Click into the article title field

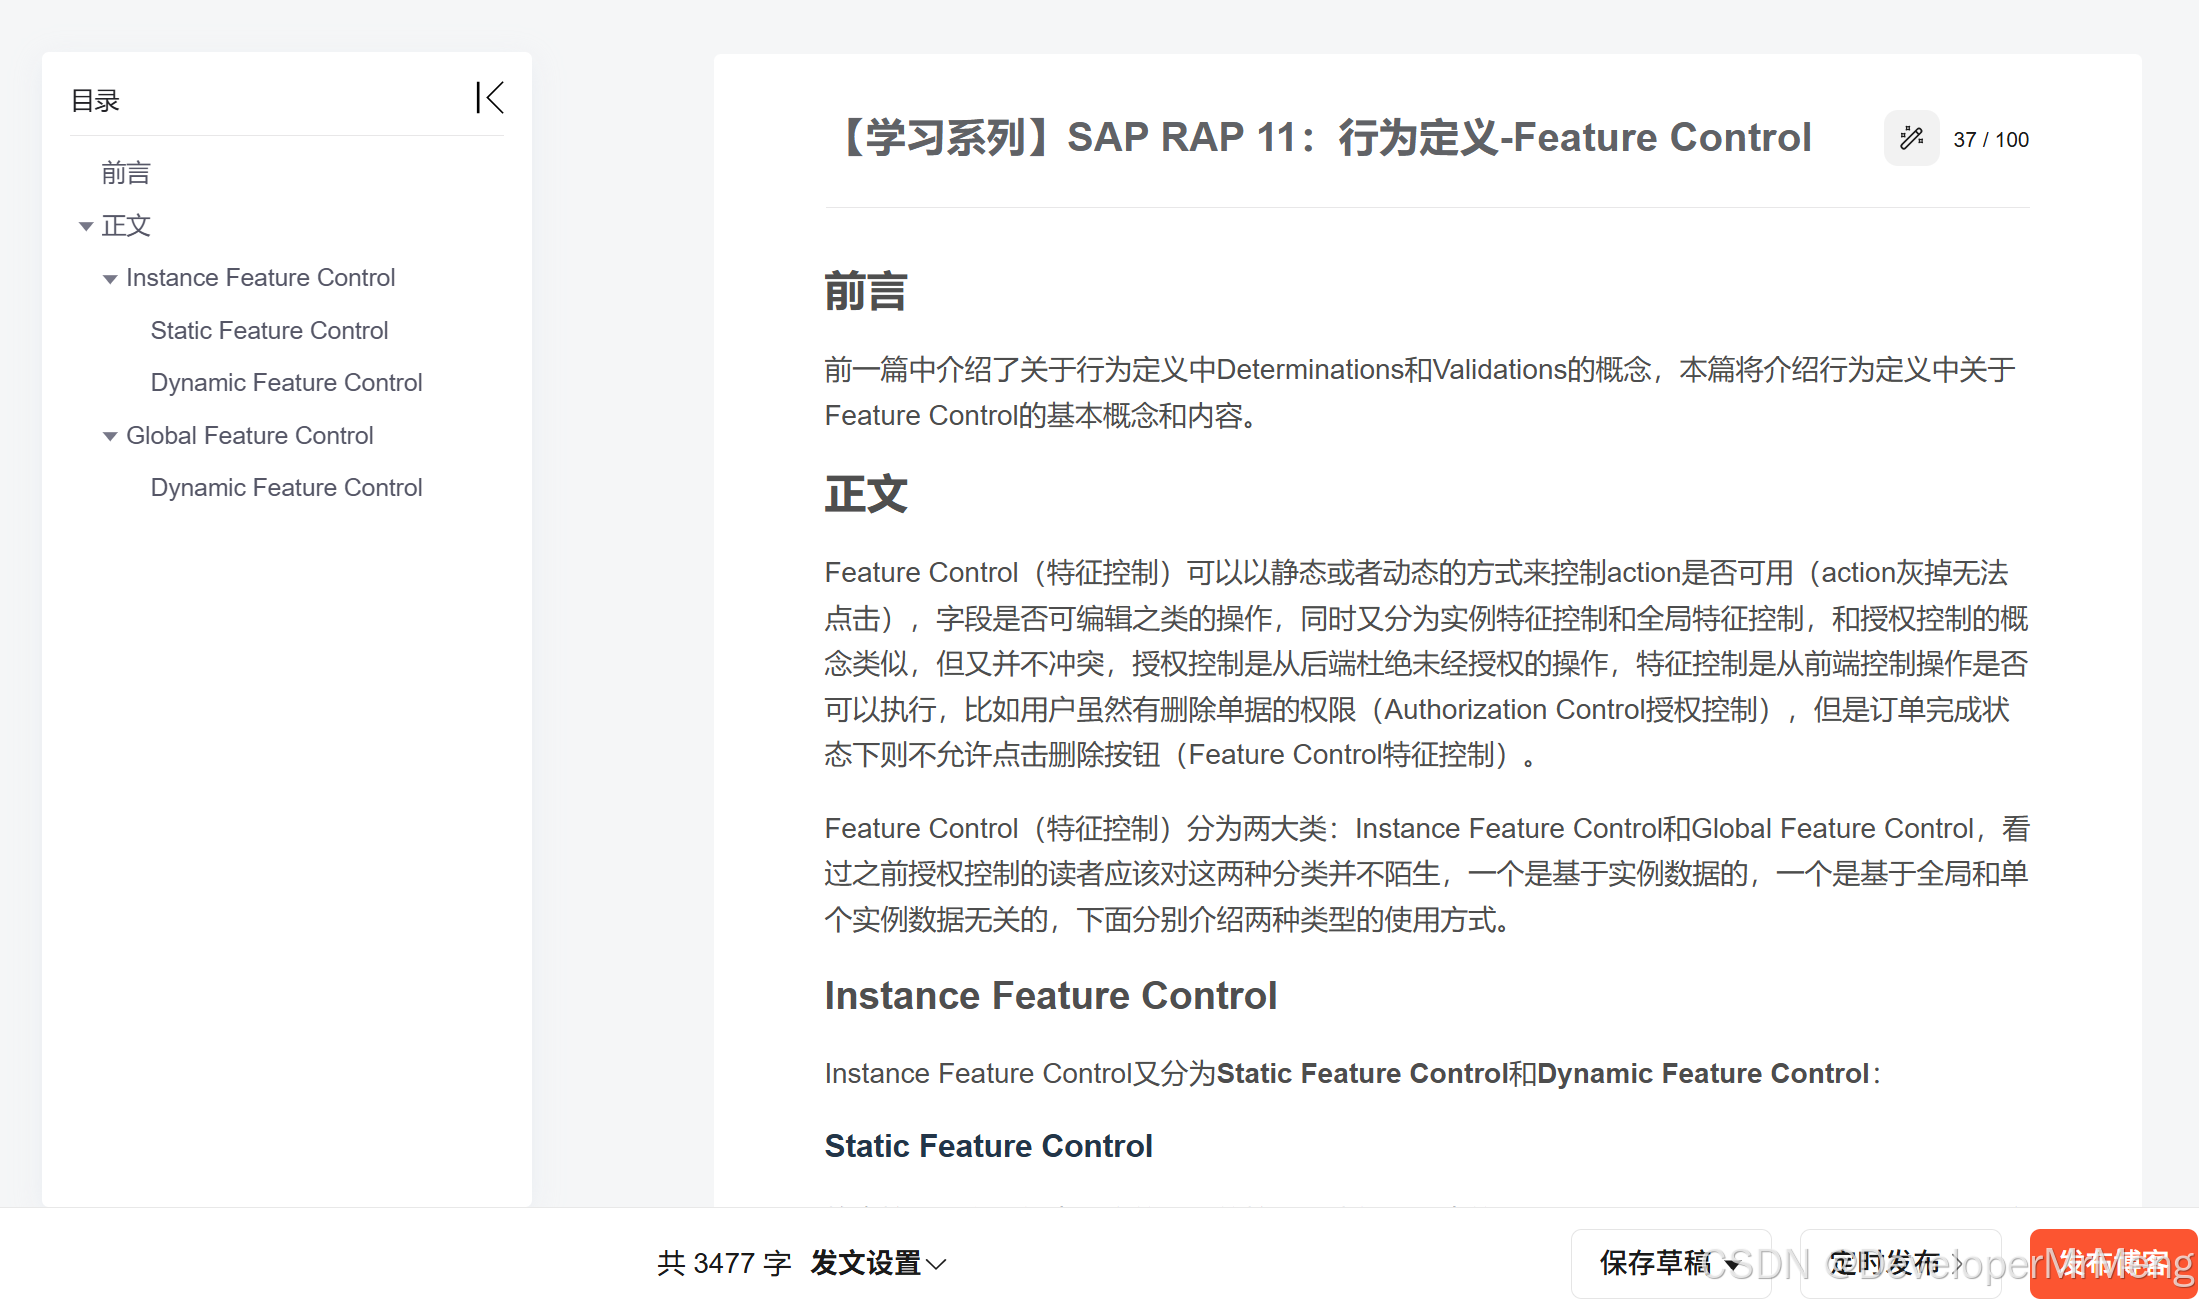pyautogui.click(x=1320, y=137)
